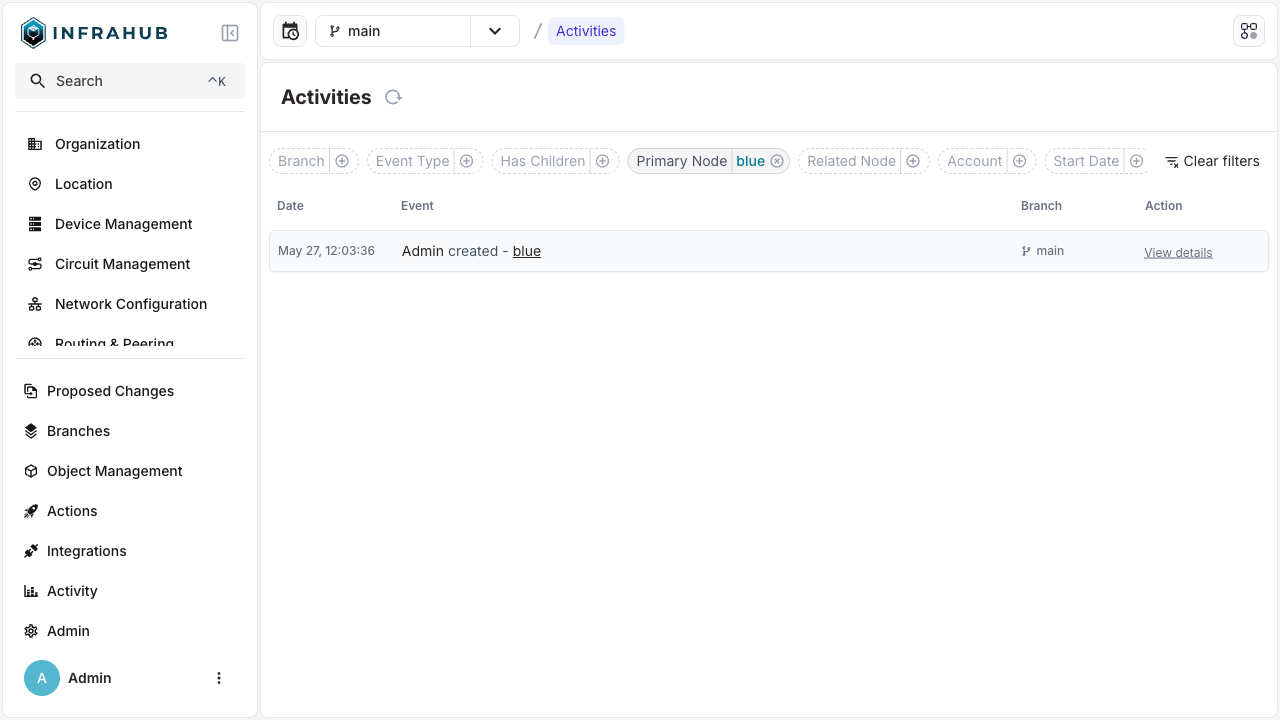Select the Device Management sidebar icon
The height and width of the screenshot is (720, 1280).
click(34, 224)
